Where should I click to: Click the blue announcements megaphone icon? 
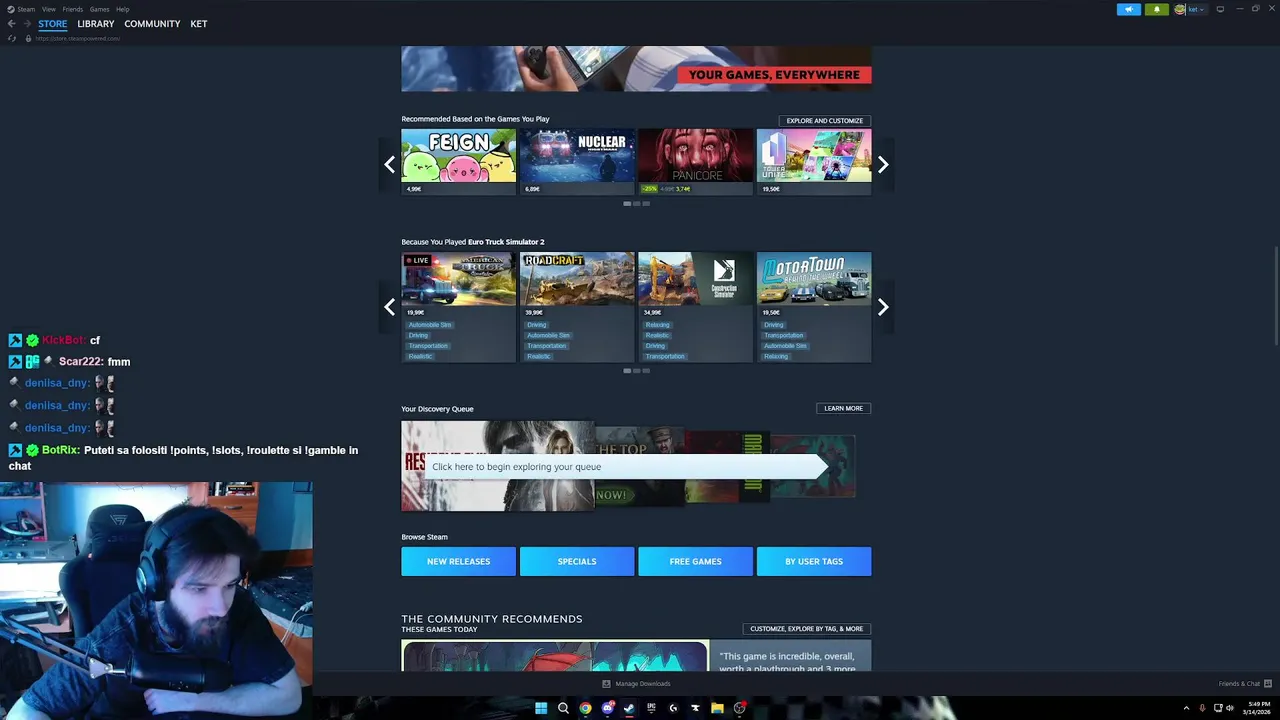(1129, 9)
